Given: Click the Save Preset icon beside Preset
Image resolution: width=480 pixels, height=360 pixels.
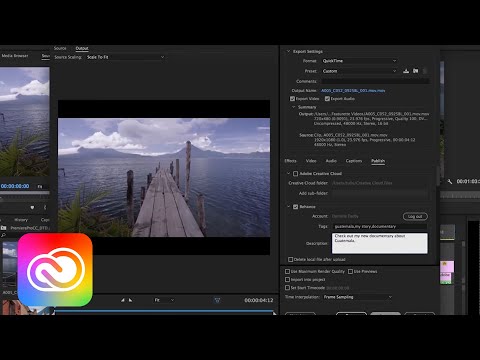Looking at the screenshot, I should (406, 71).
